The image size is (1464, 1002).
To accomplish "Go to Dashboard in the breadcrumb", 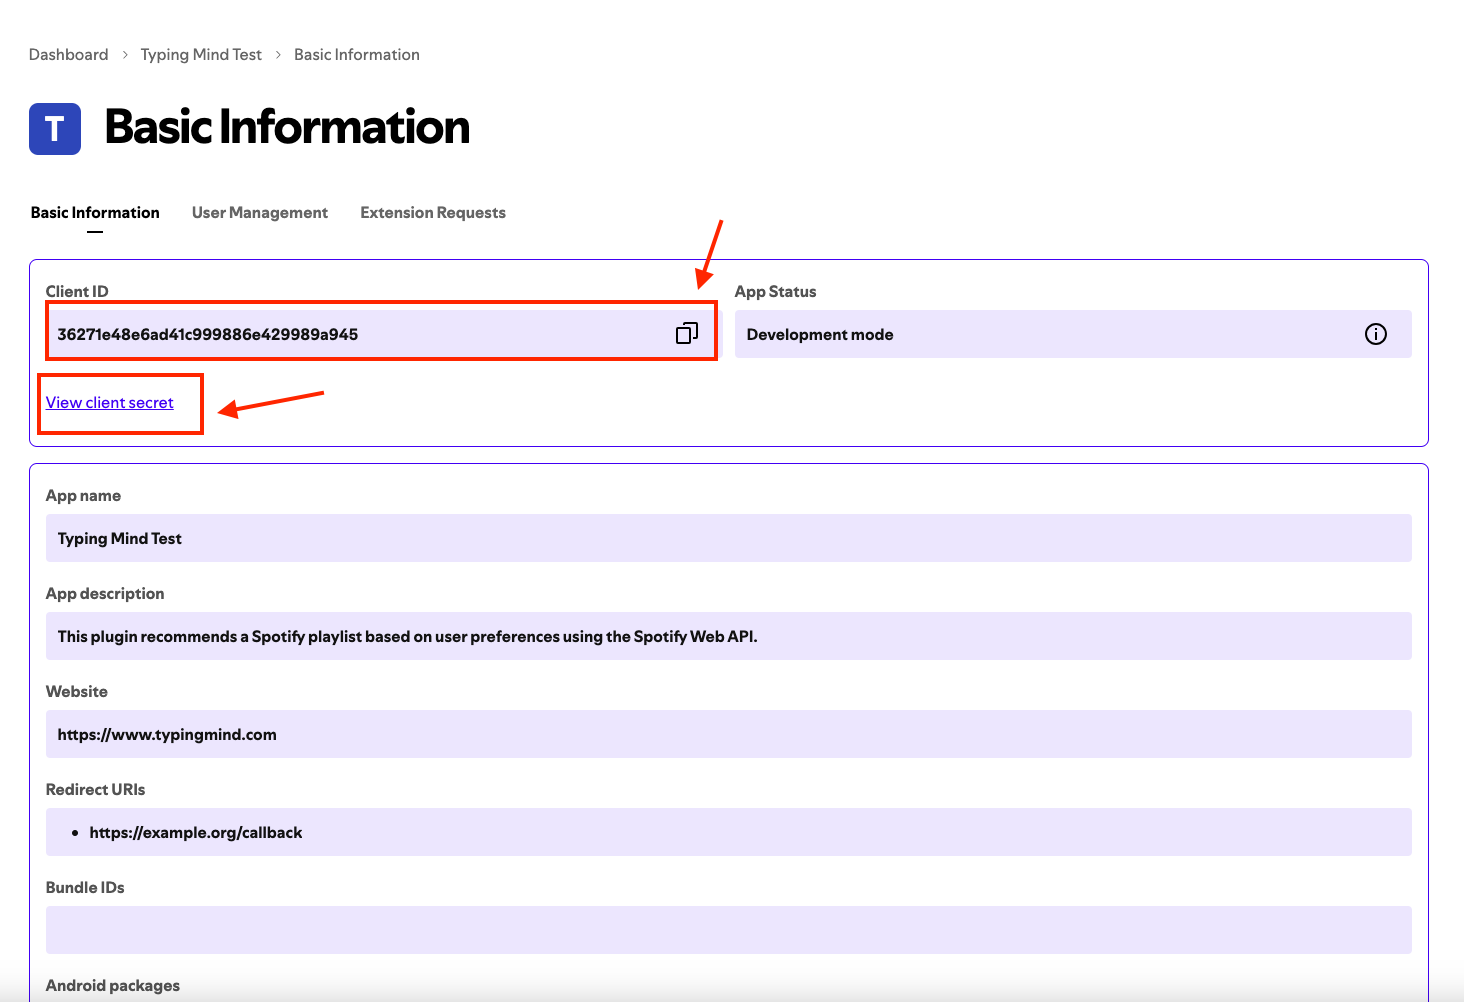I will (68, 55).
